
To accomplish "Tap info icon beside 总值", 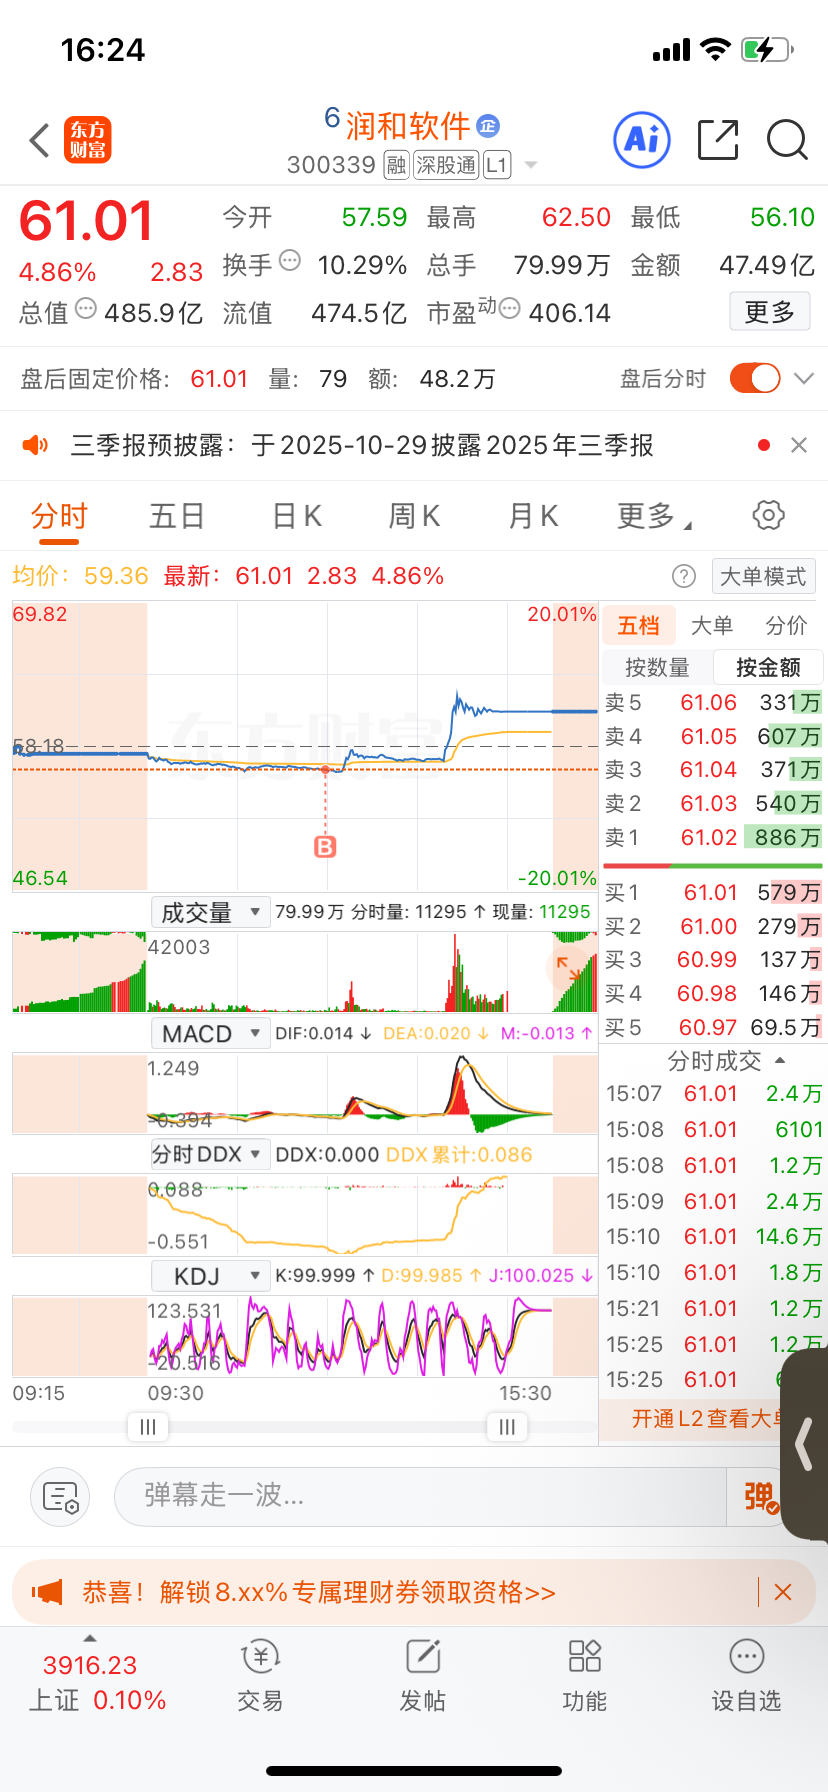I will point(86,309).
